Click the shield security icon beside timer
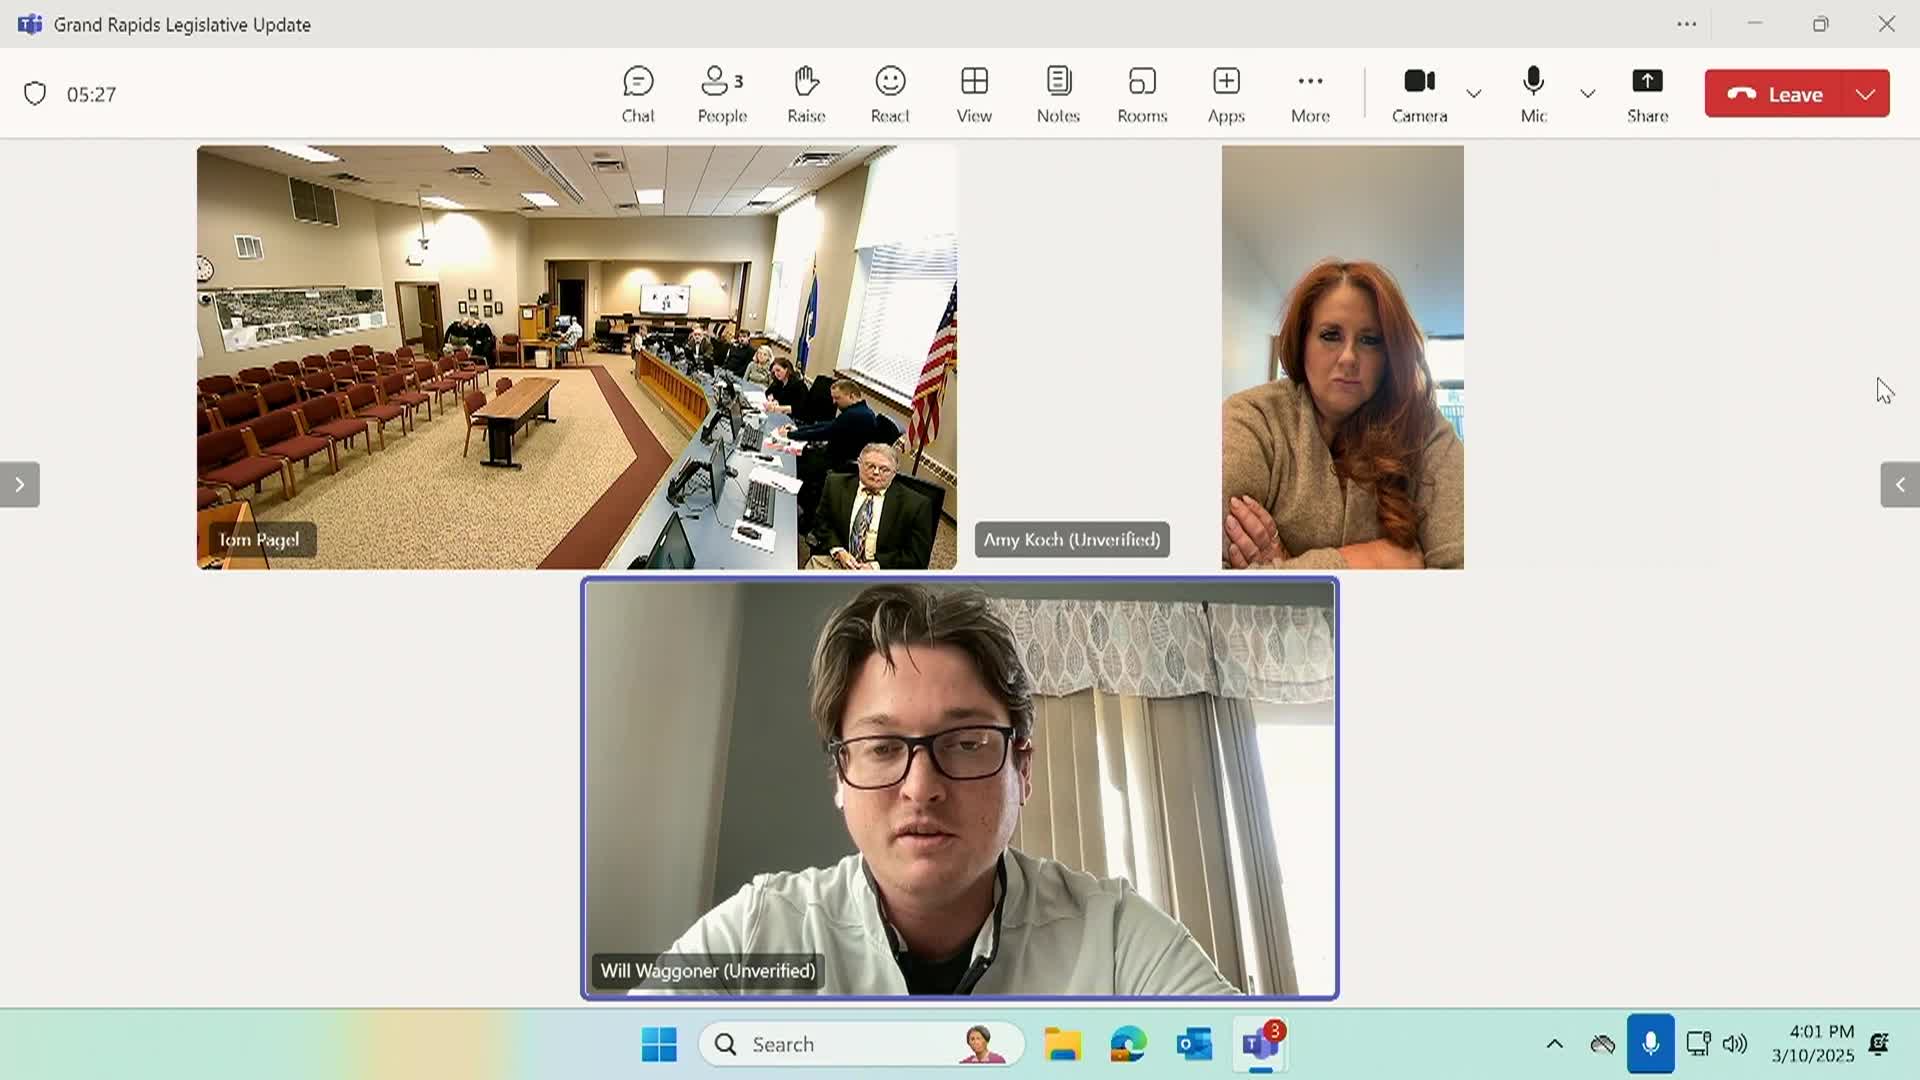 [x=35, y=94]
